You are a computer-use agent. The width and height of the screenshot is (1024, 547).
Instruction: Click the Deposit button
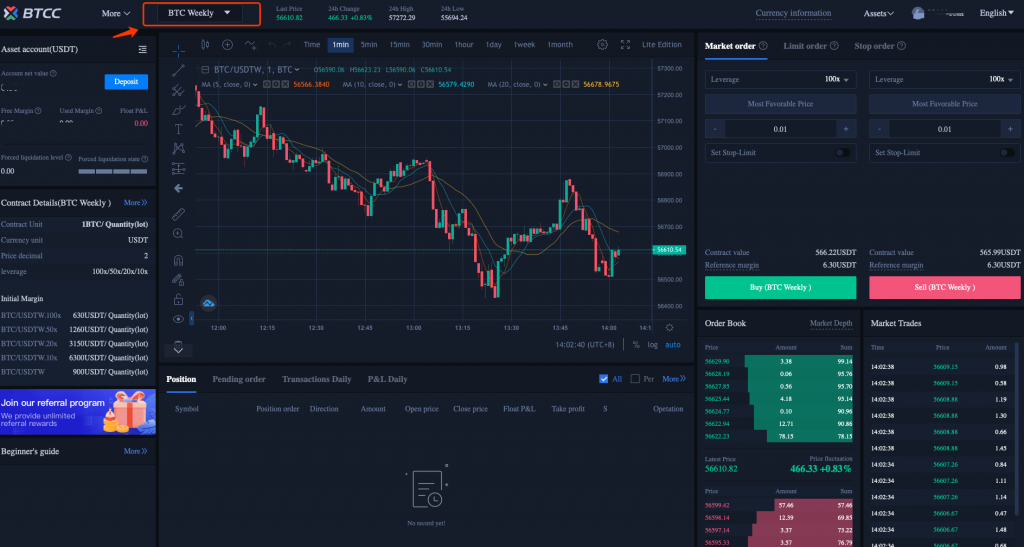pyautogui.click(x=126, y=82)
